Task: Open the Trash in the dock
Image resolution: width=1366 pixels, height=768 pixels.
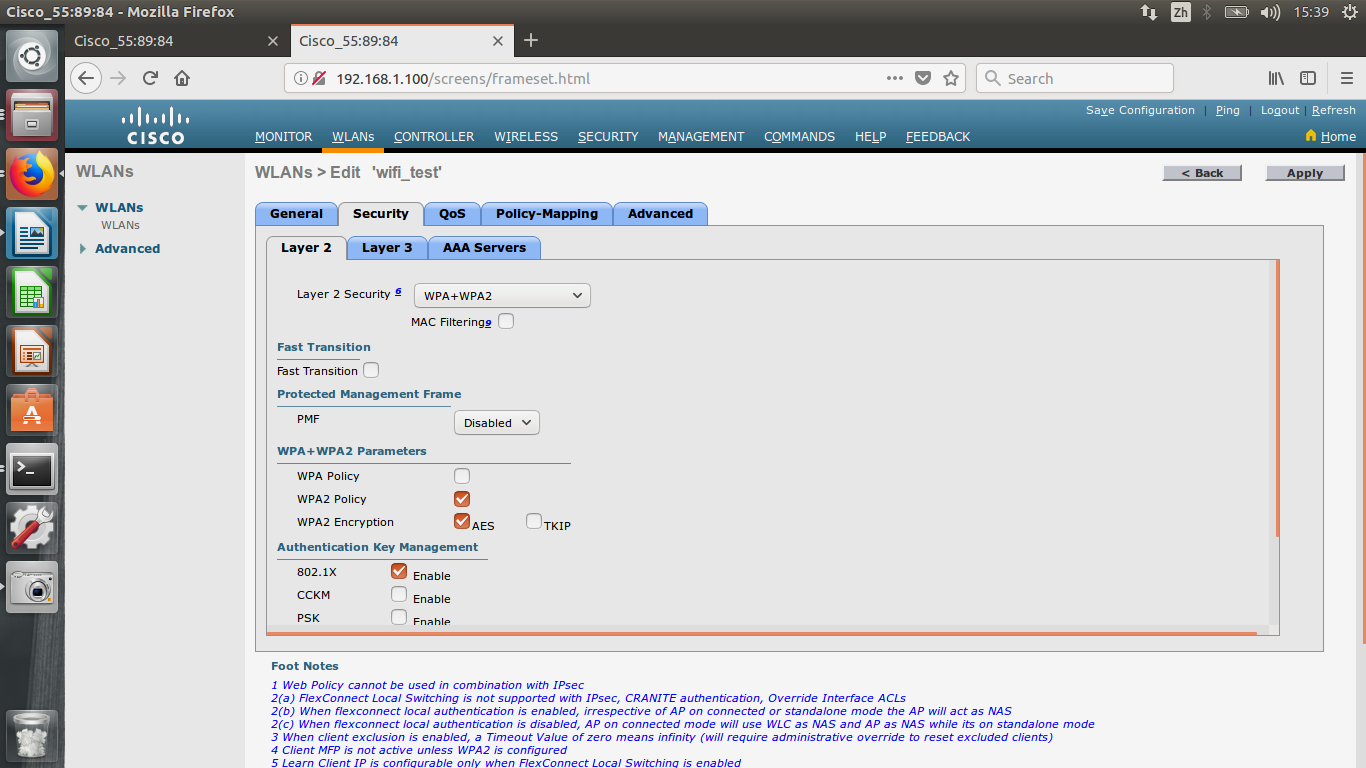Action: 32,737
